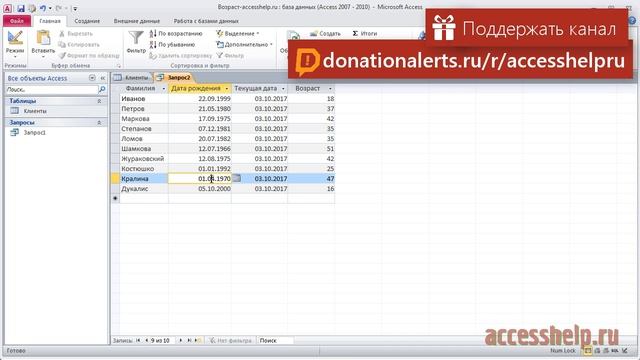Viewport: 640px width, 360px height.
Task: Sort descending with По убыванию
Action: tap(172, 44)
